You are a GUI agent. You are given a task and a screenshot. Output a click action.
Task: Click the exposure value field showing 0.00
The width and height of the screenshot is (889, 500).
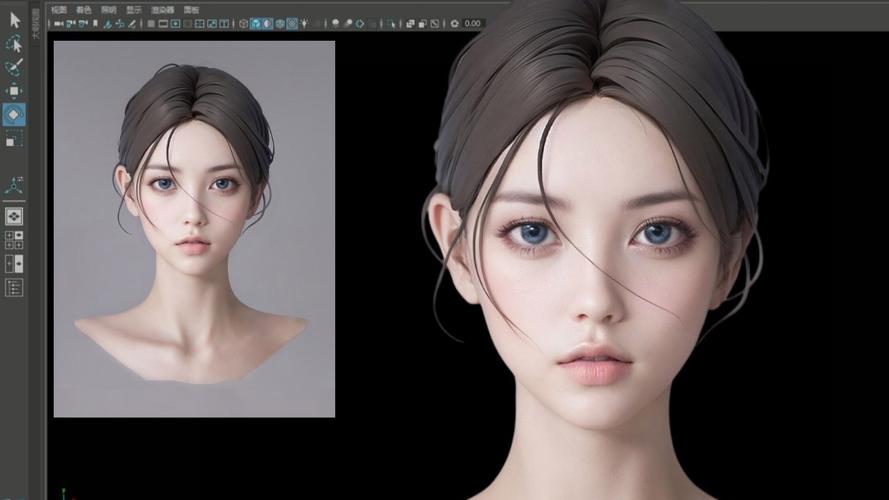(473, 23)
